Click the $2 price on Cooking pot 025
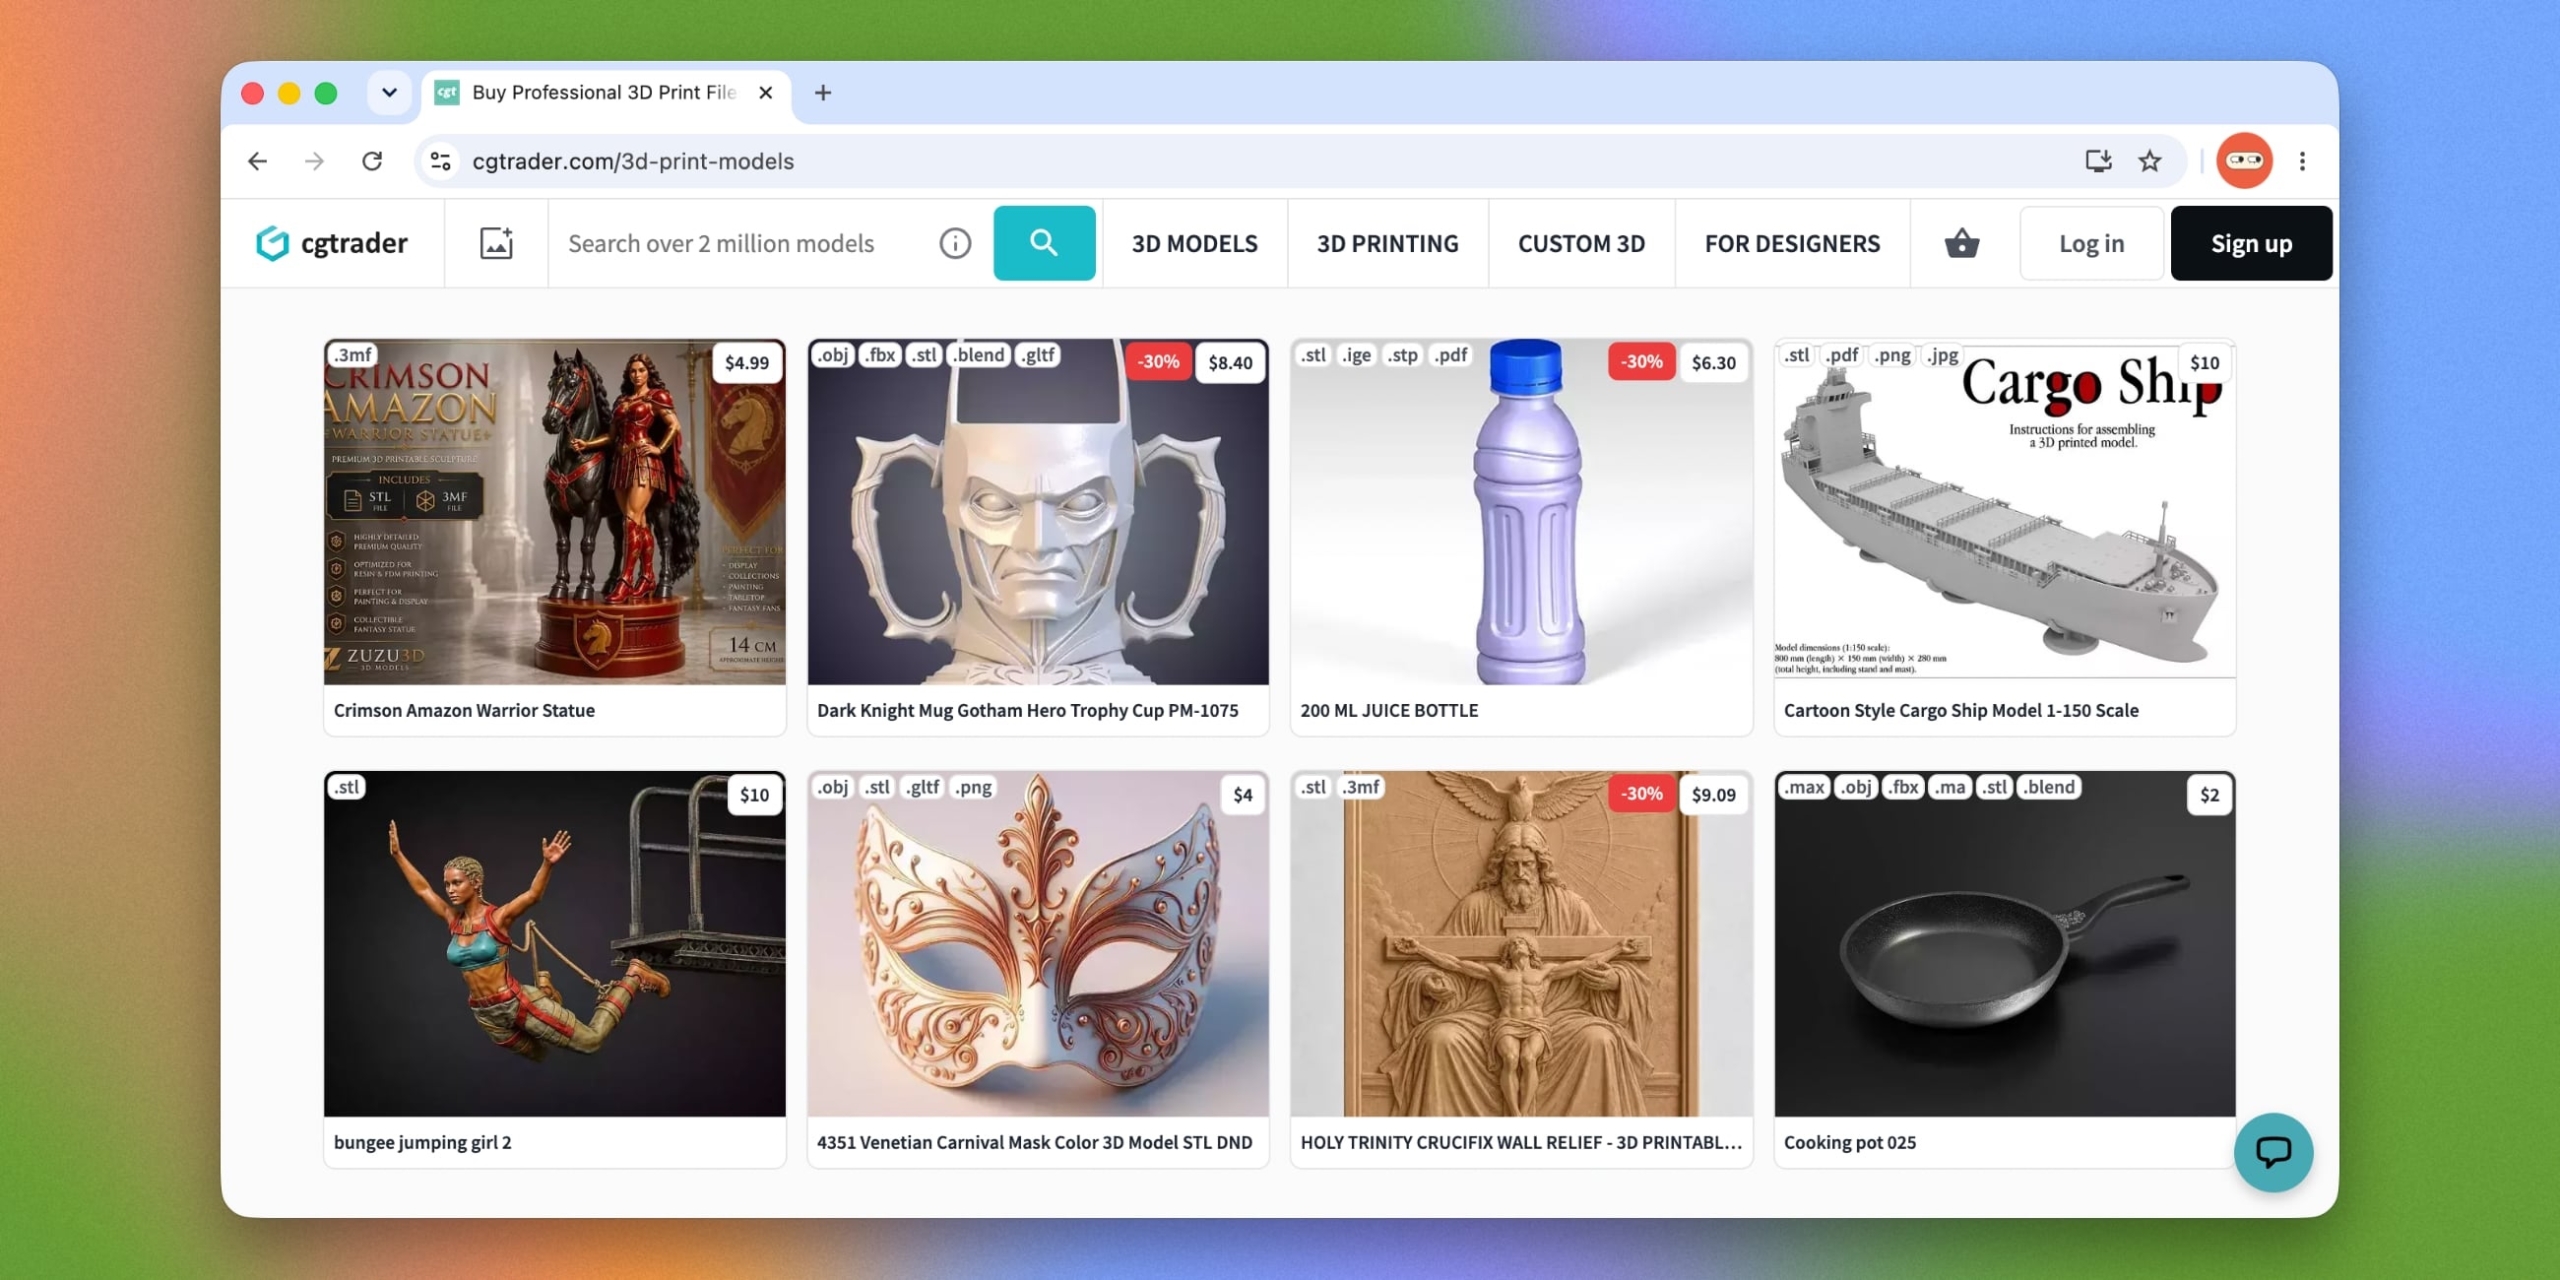 (x=2209, y=794)
